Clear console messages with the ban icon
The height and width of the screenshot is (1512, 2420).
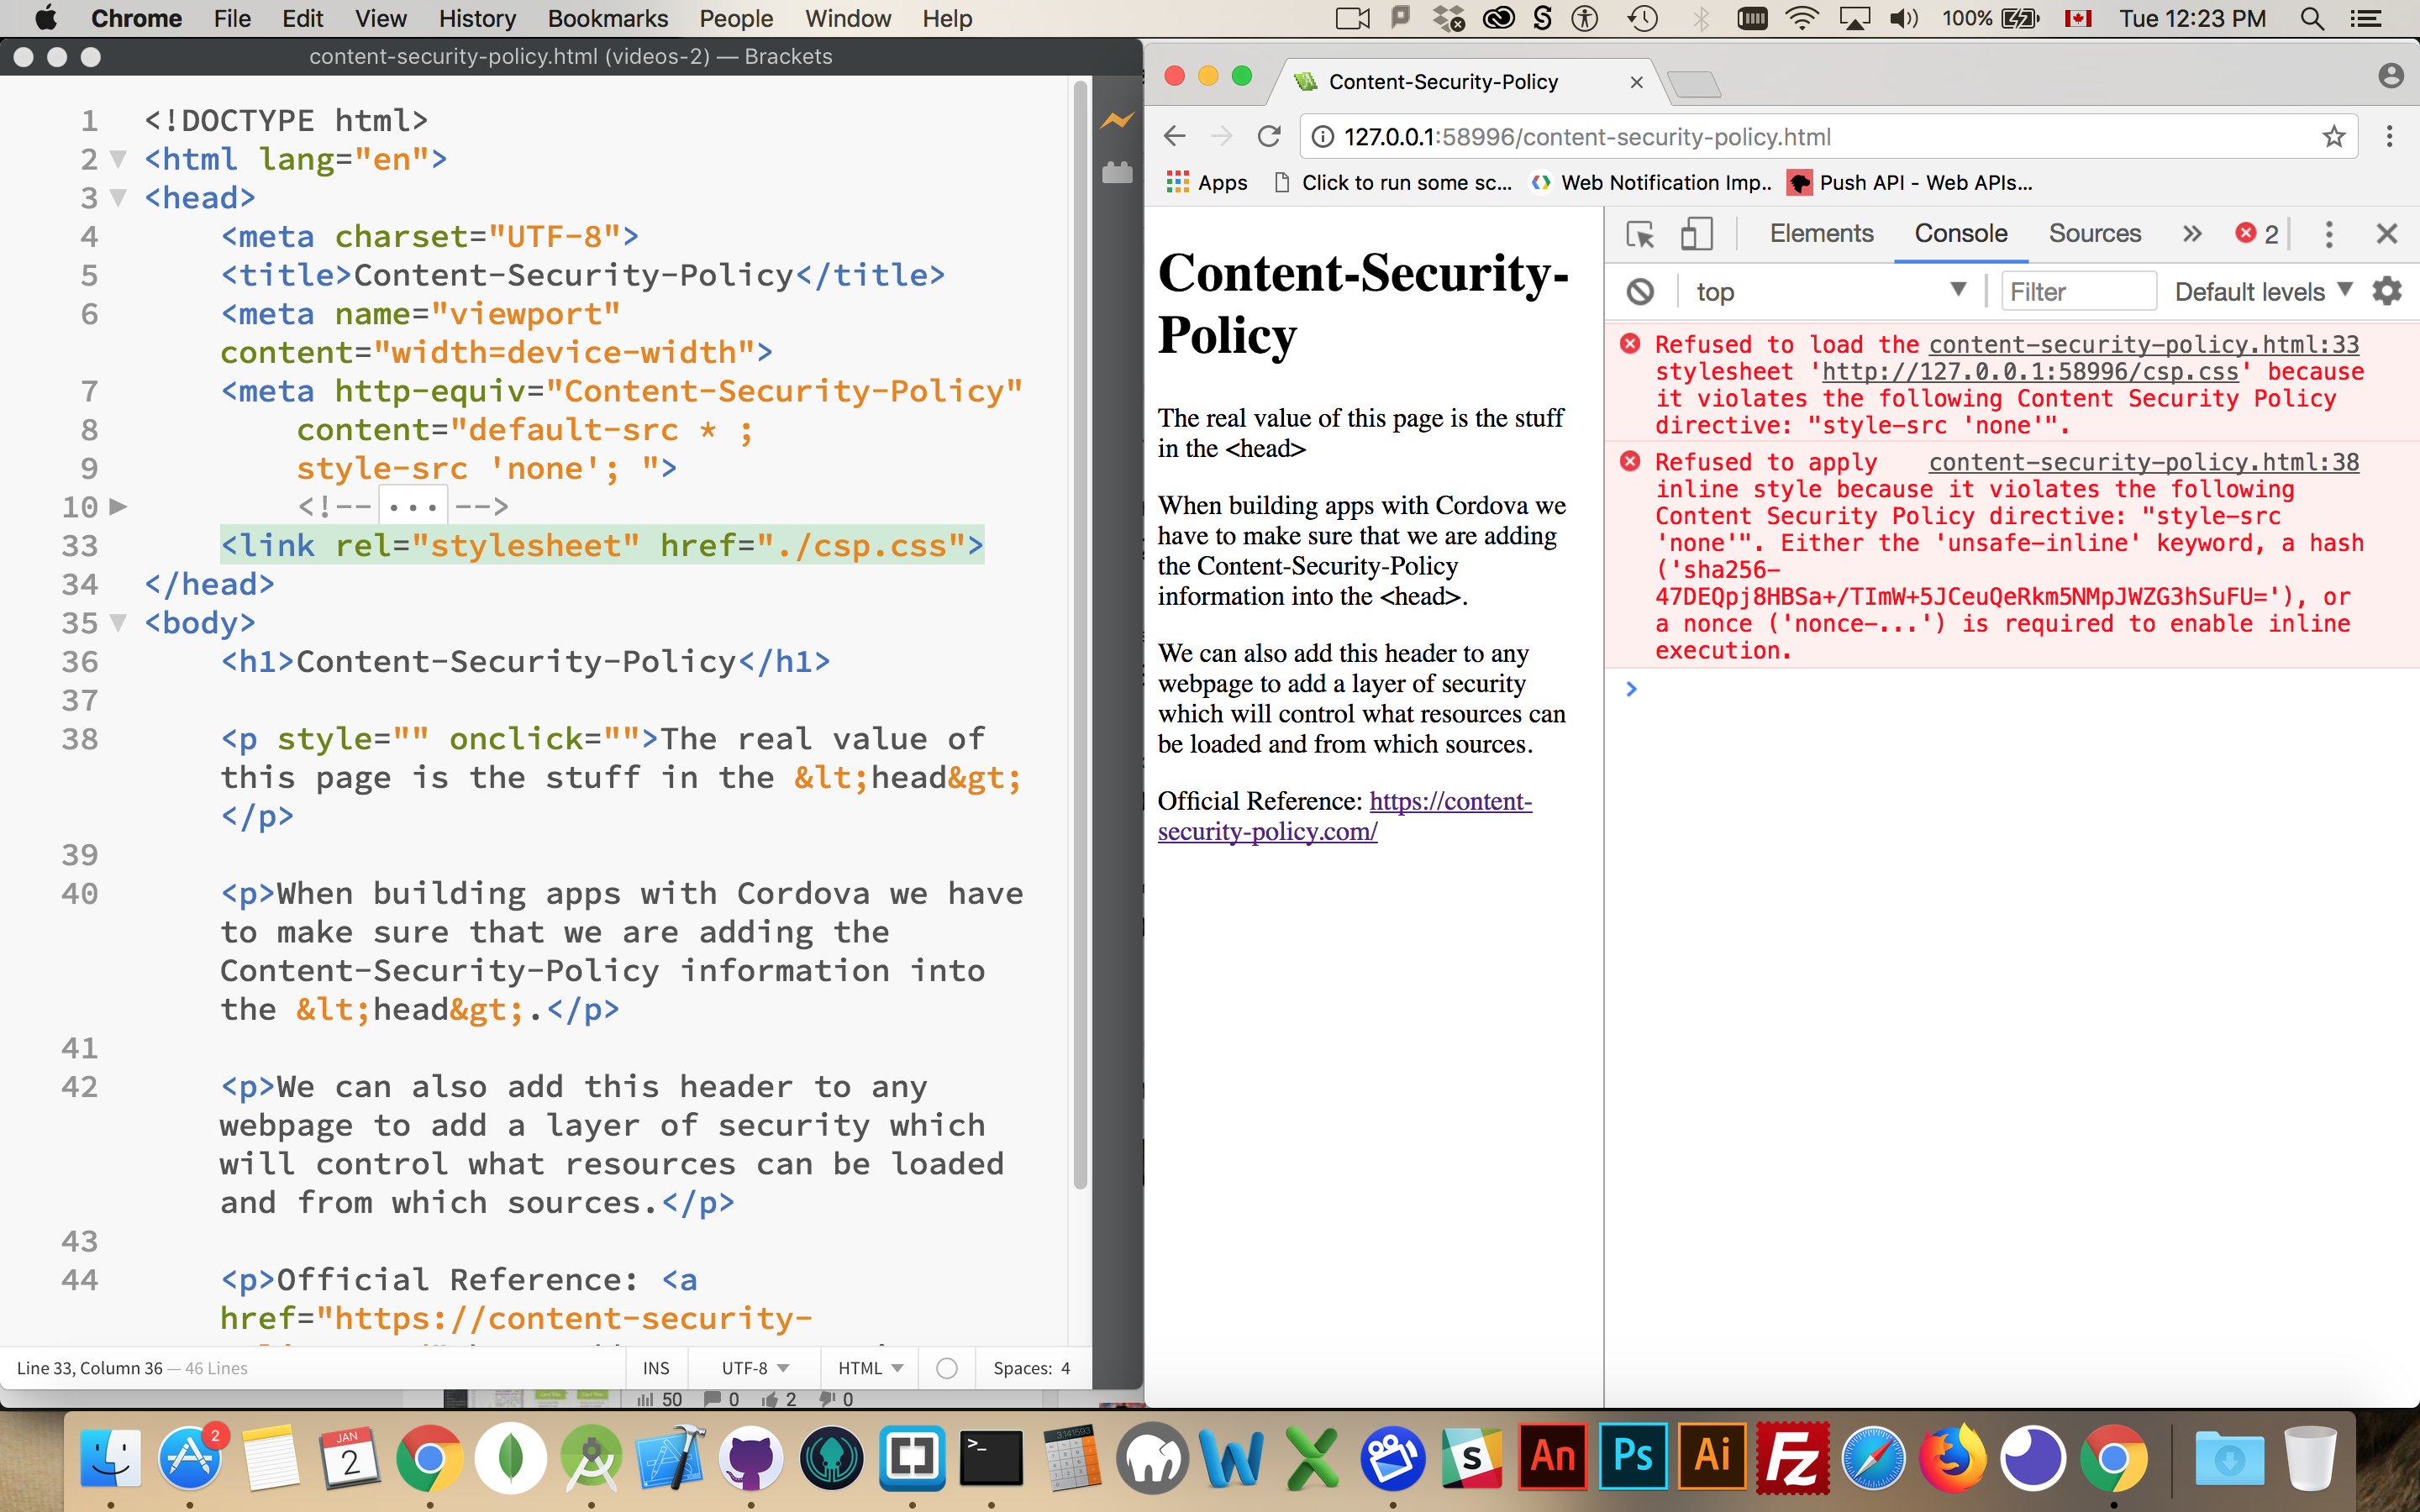click(x=1639, y=291)
